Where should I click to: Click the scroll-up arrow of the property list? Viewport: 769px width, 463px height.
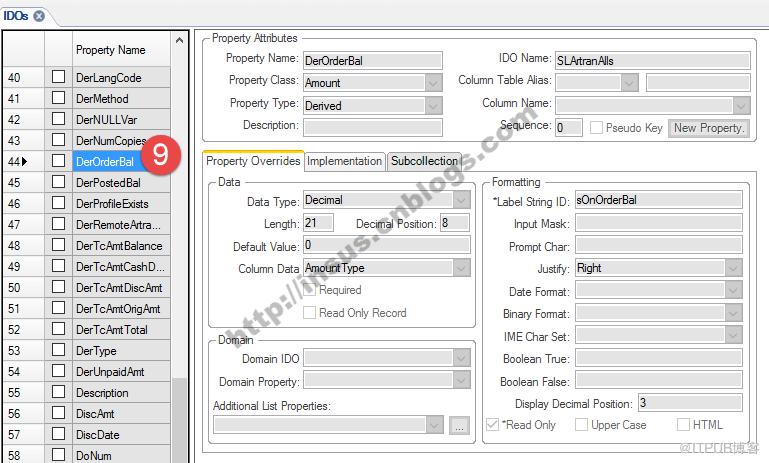click(x=179, y=41)
